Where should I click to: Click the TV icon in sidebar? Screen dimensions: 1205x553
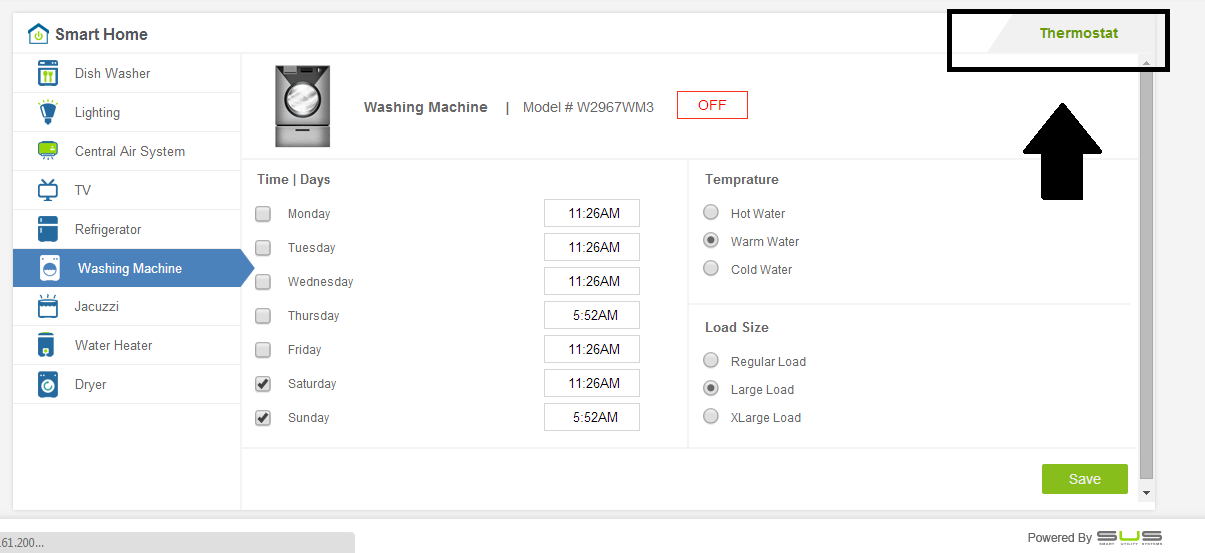click(x=48, y=190)
